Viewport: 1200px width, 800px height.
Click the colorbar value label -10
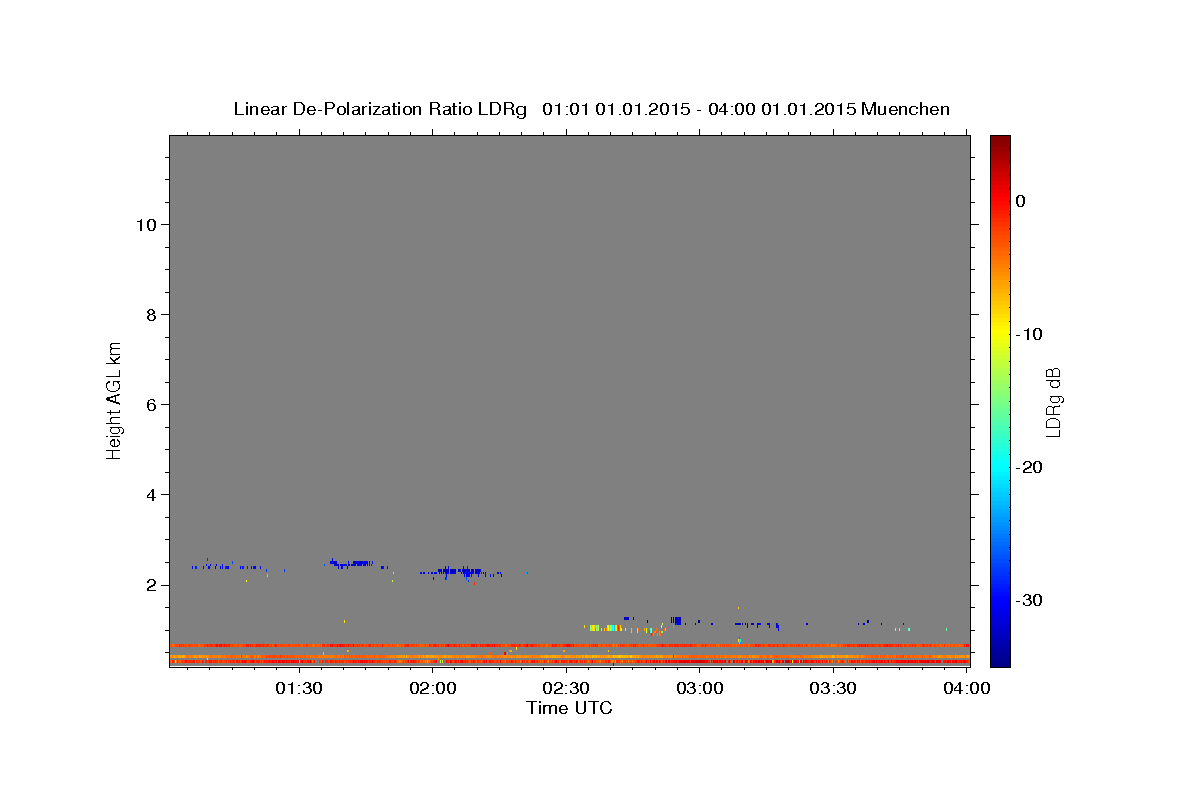[1029, 334]
